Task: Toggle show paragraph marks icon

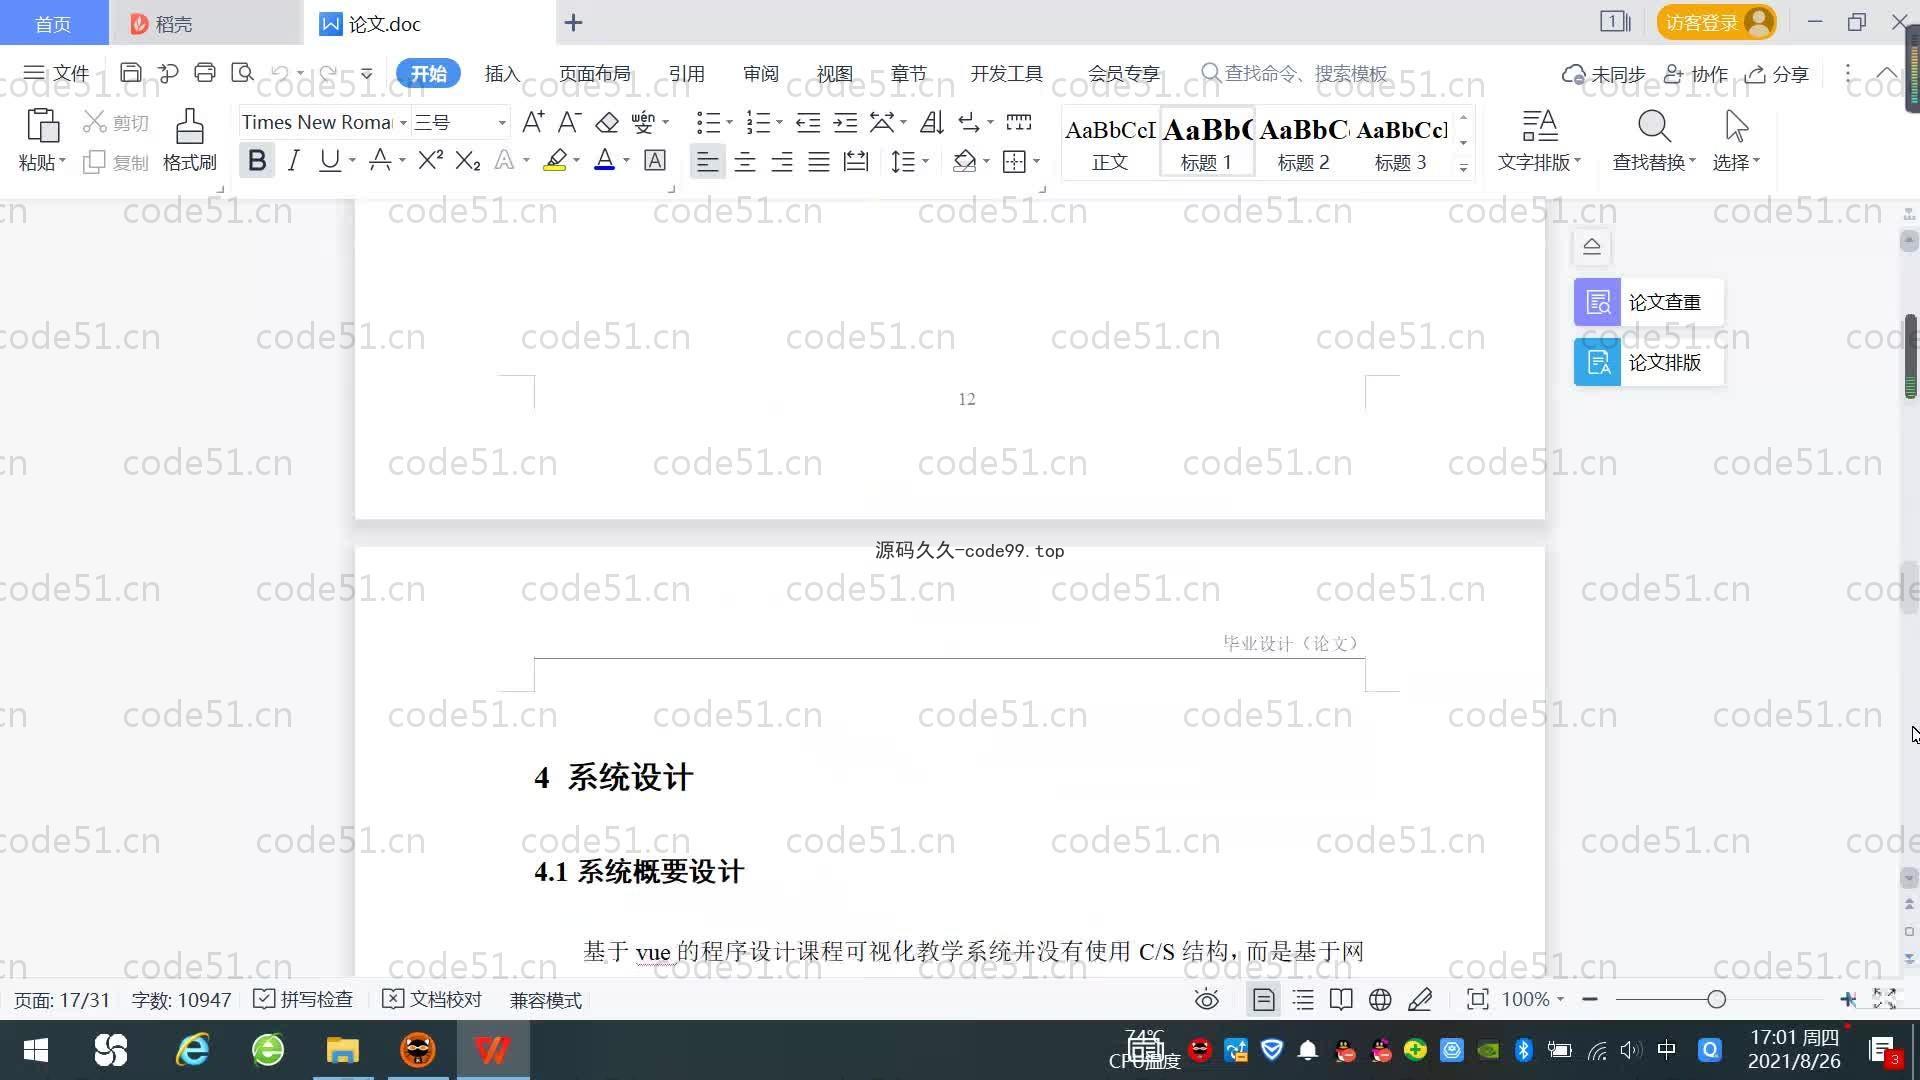Action: coord(969,122)
